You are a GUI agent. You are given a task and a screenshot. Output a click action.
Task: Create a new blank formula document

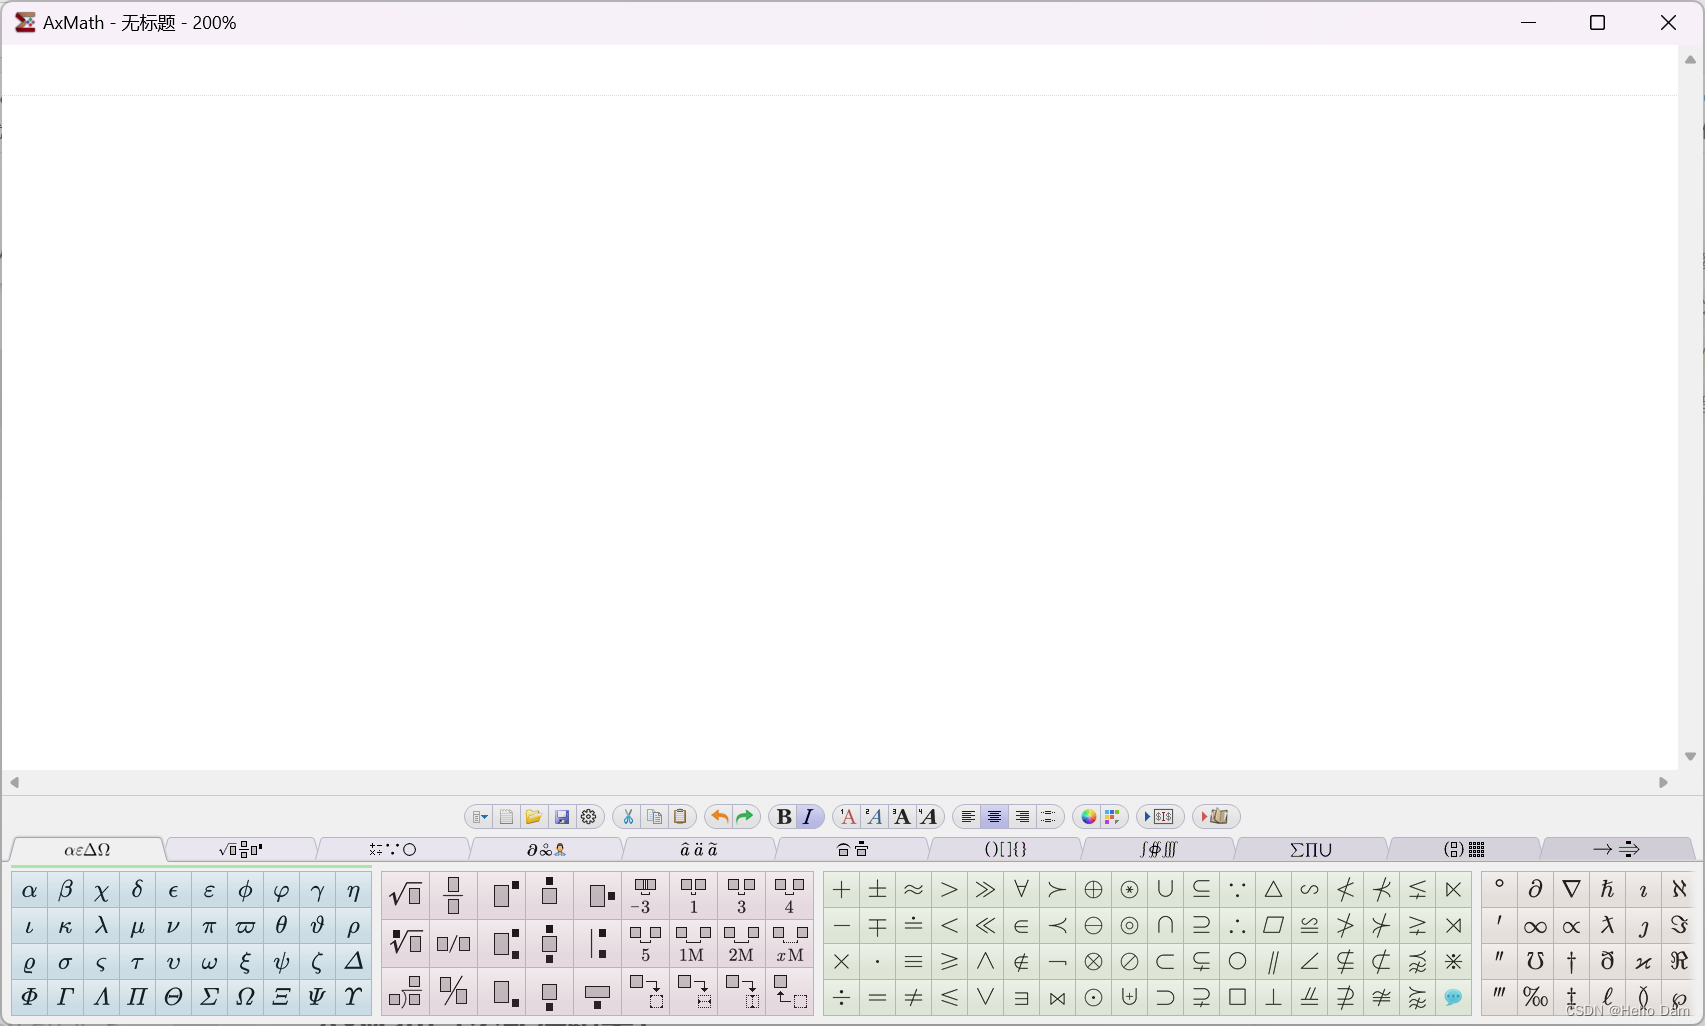pyautogui.click(x=507, y=817)
